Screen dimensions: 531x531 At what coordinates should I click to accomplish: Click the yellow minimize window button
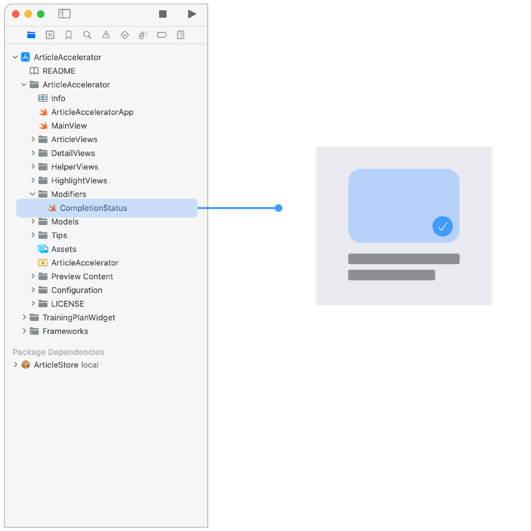tap(28, 14)
